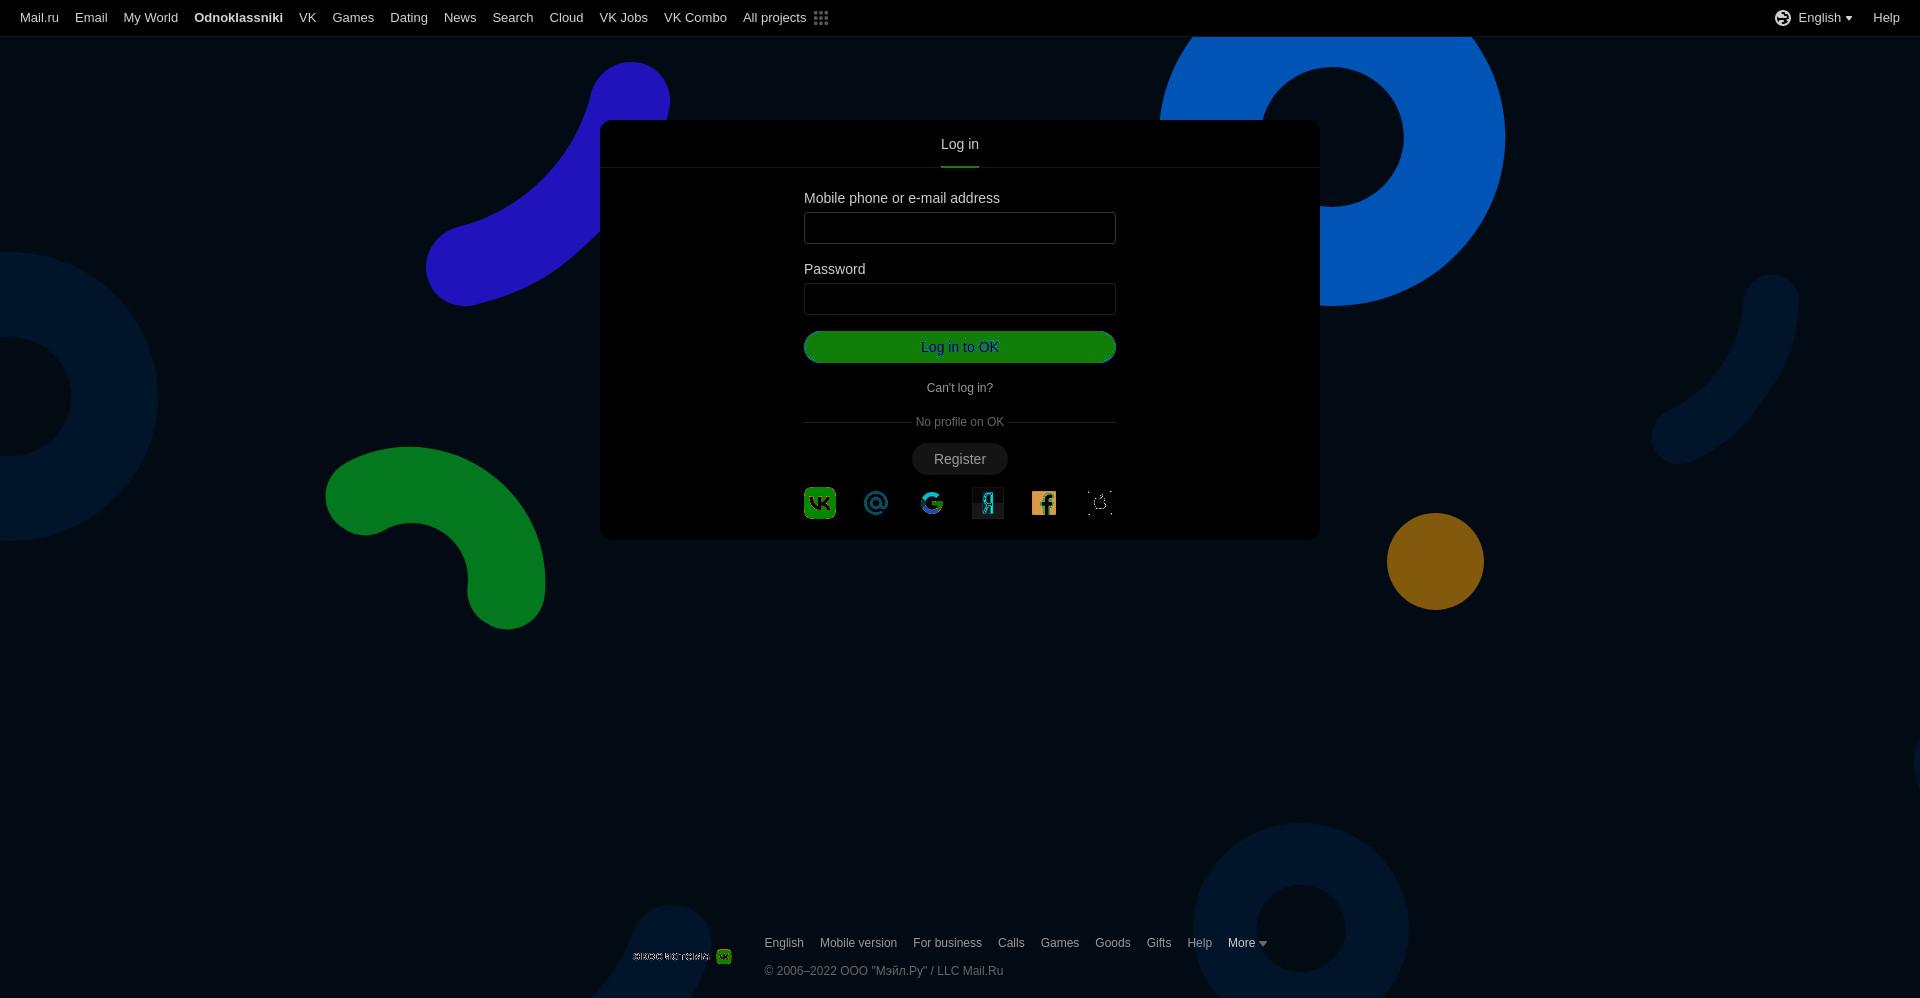
Task: Open VK Combo in the top navigation
Action: pos(695,18)
